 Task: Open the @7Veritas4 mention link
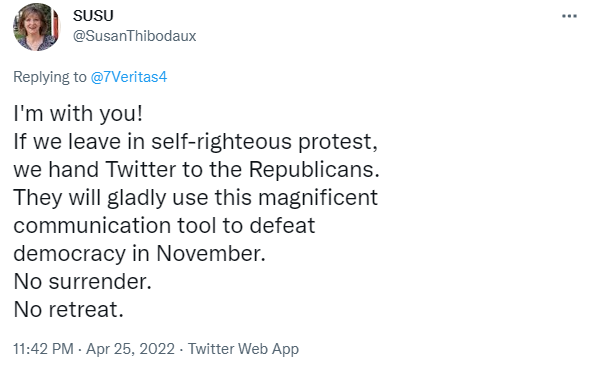tap(129, 77)
